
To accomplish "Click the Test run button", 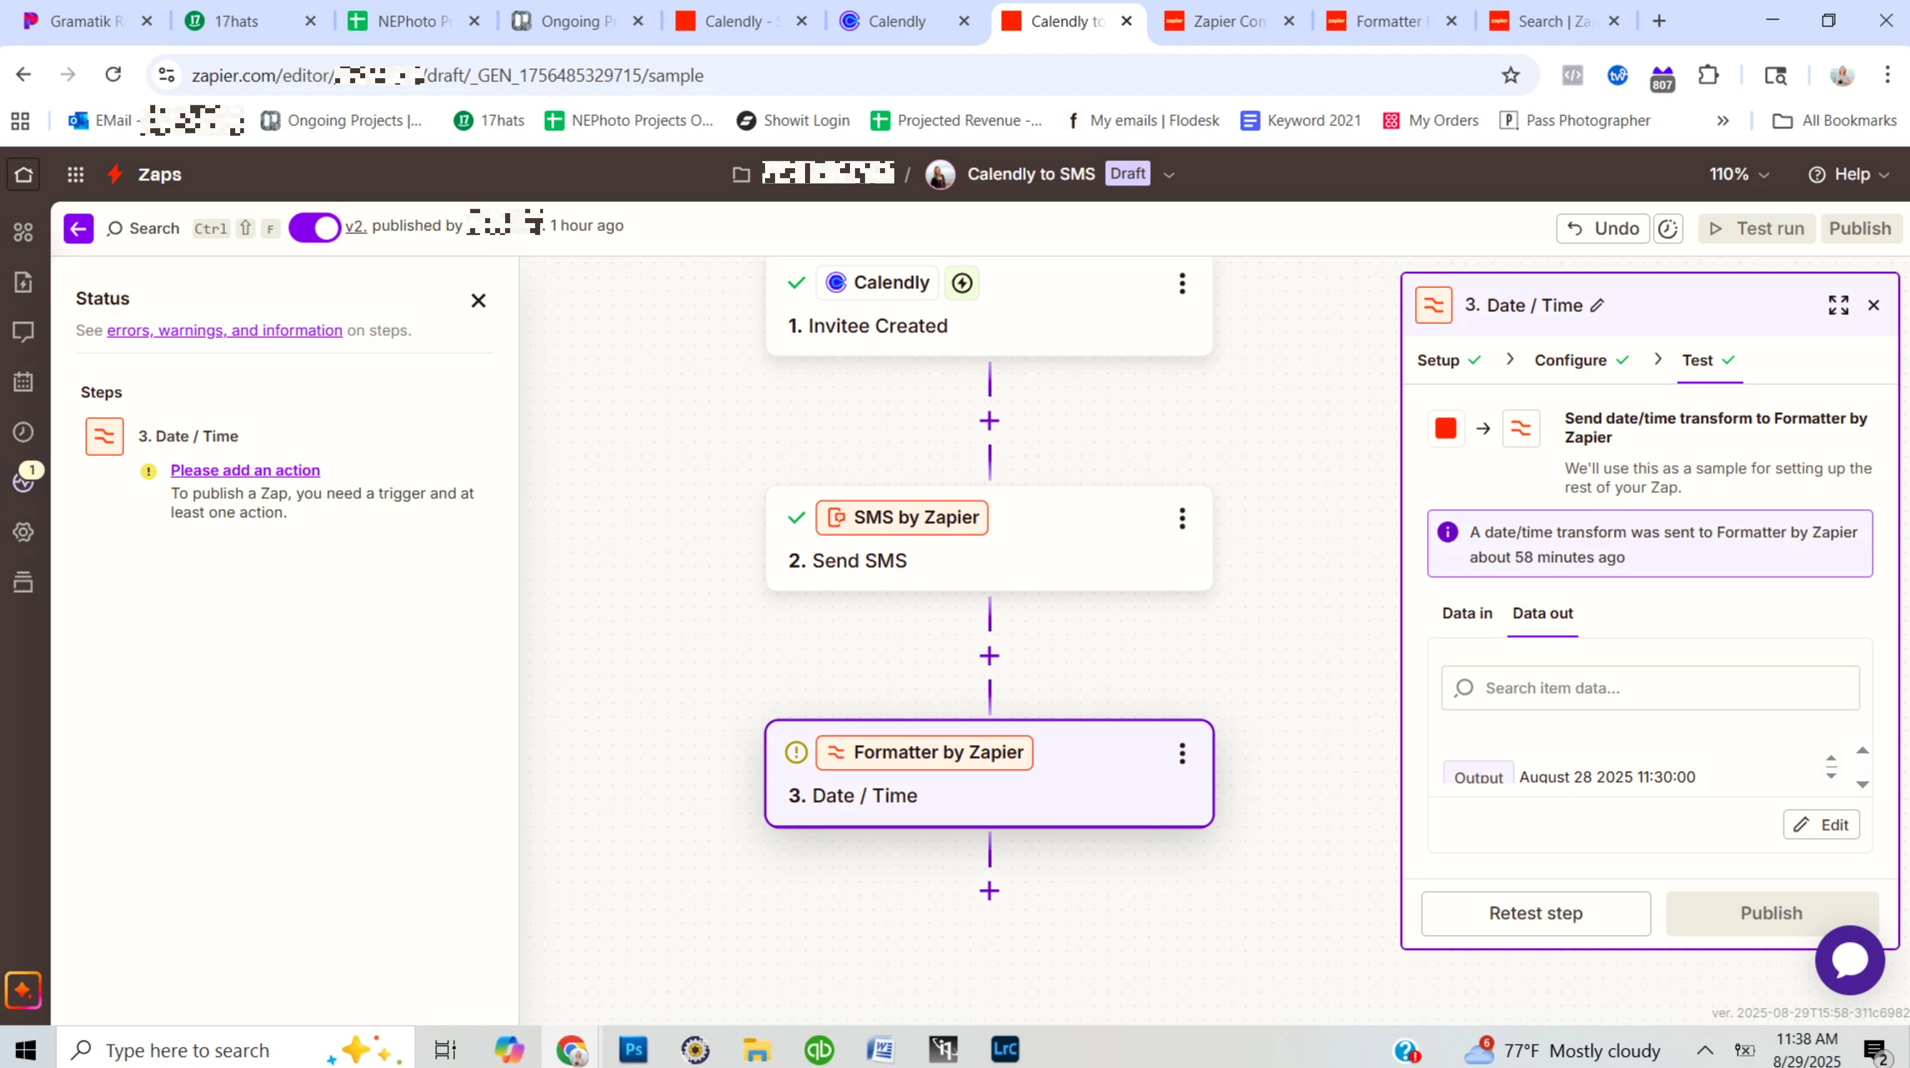I will 1757,228.
